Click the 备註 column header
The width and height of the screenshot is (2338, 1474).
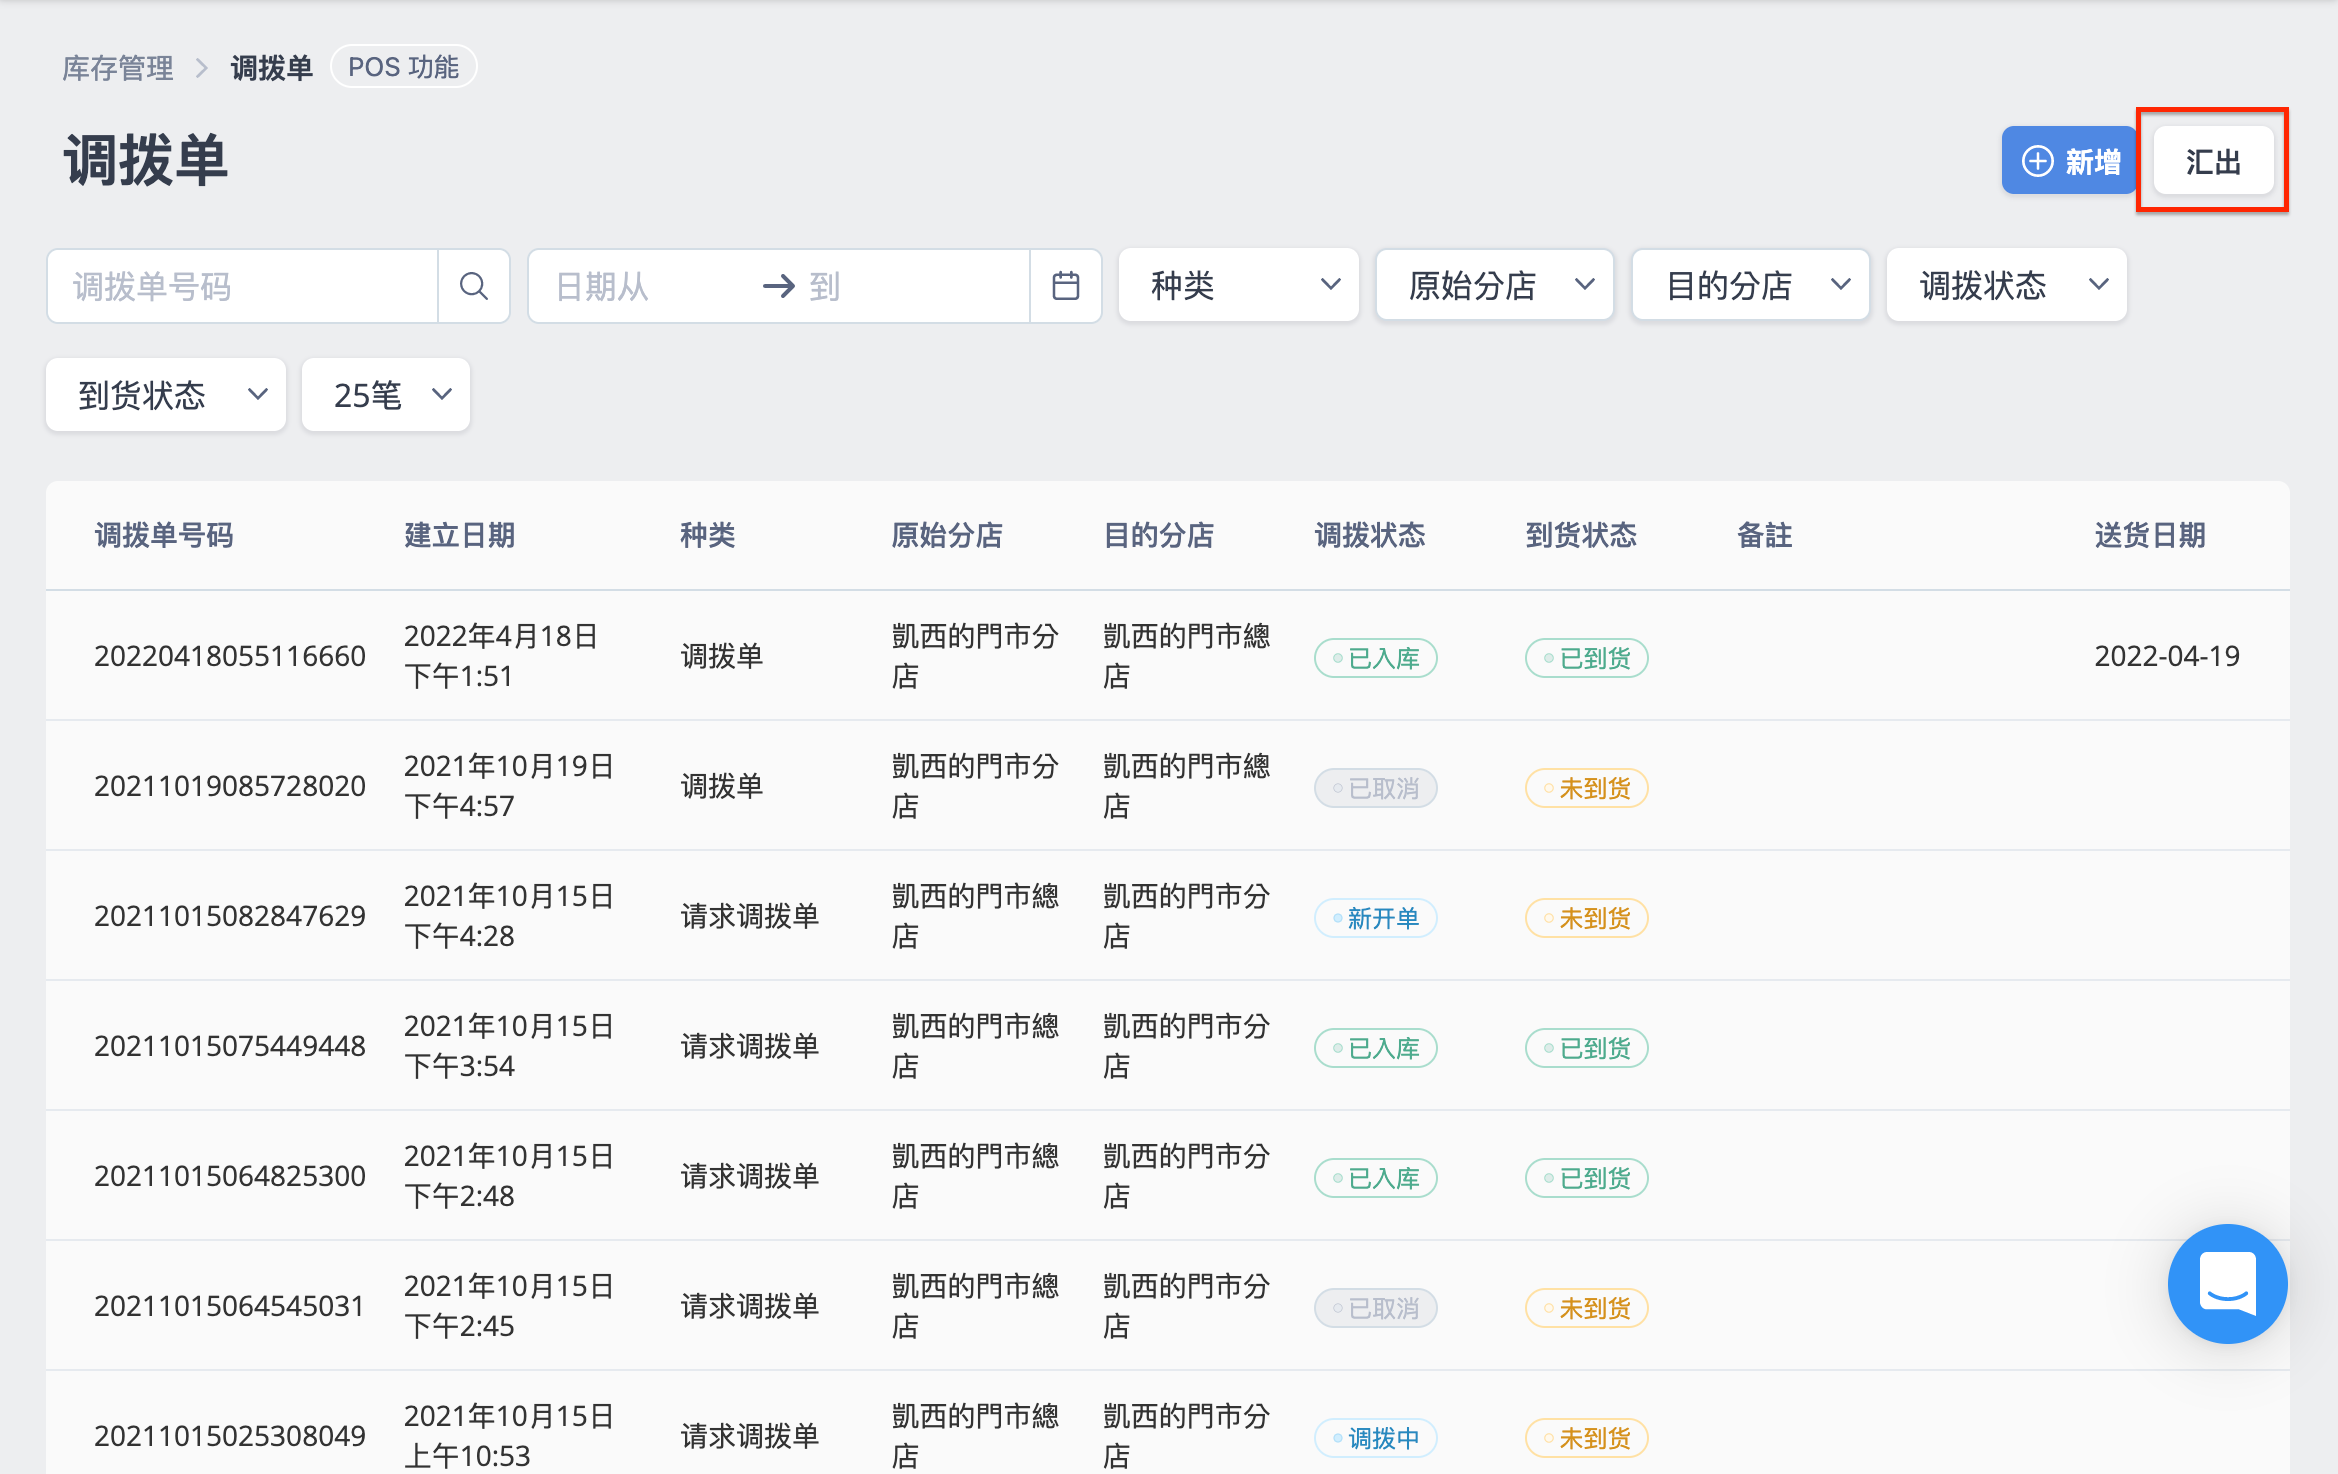[x=1765, y=535]
